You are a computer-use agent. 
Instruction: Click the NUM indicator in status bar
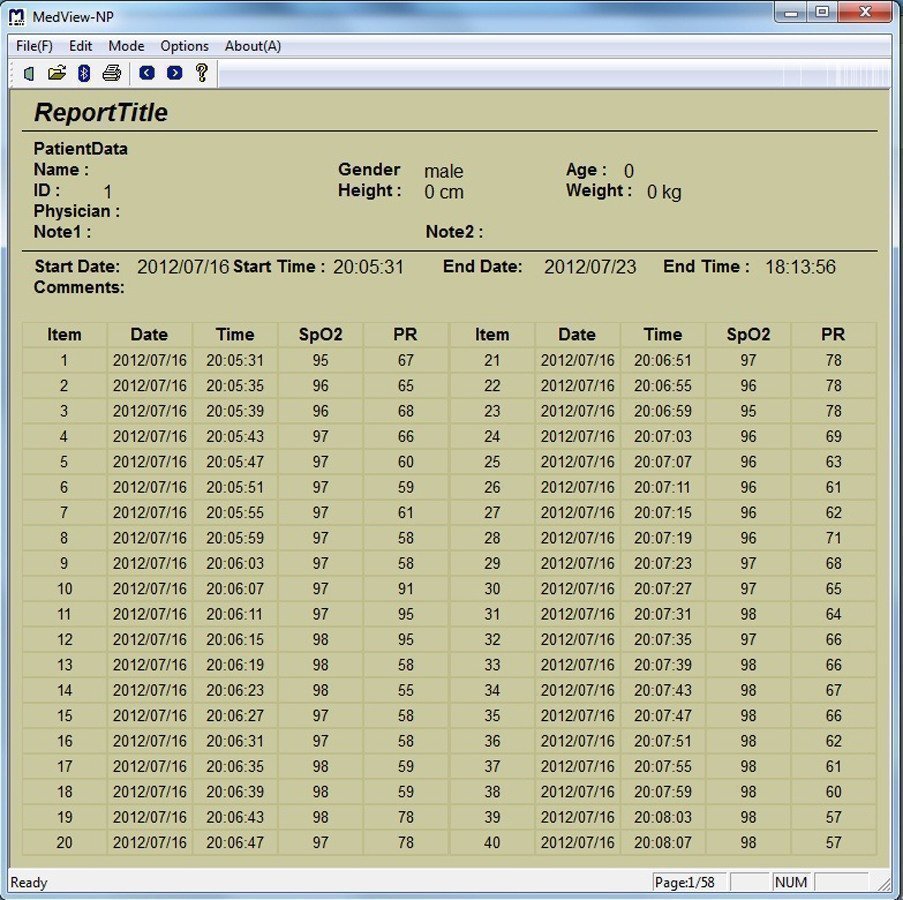pos(791,883)
